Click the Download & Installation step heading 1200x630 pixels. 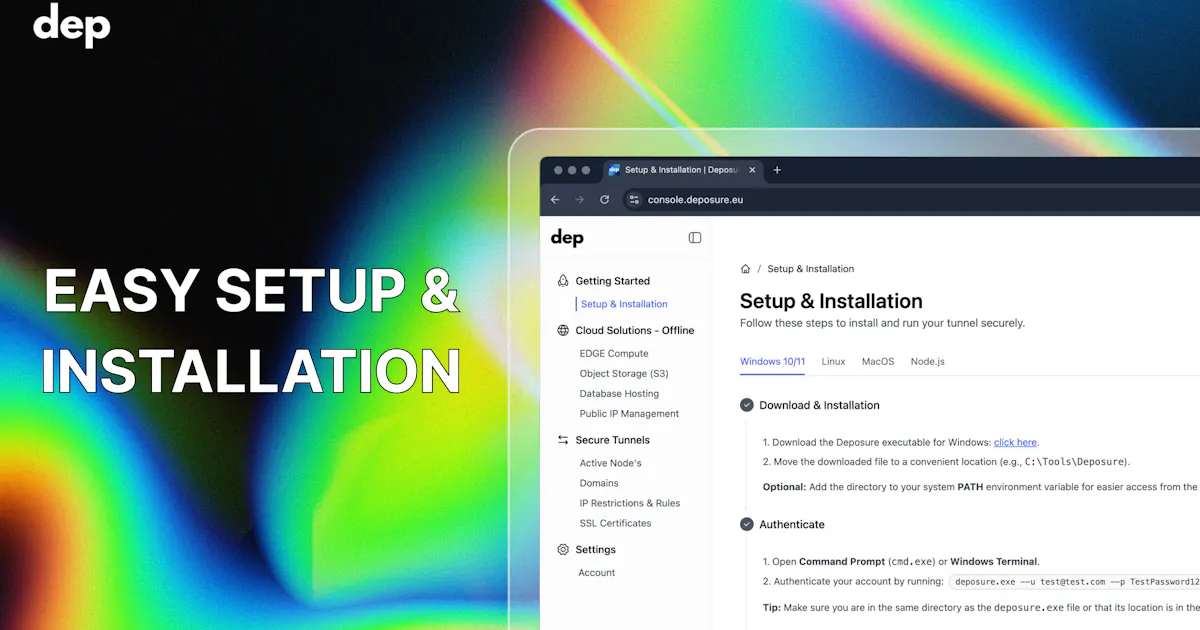(x=819, y=405)
